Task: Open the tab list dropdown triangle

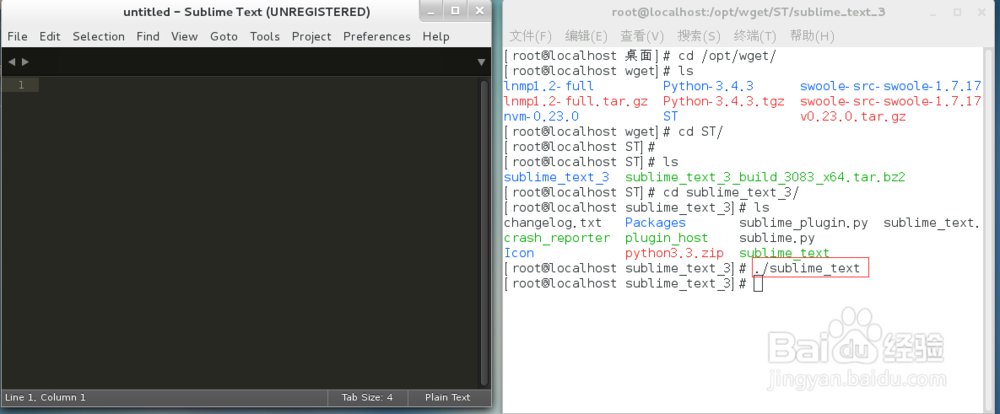Action: pyautogui.click(x=481, y=62)
